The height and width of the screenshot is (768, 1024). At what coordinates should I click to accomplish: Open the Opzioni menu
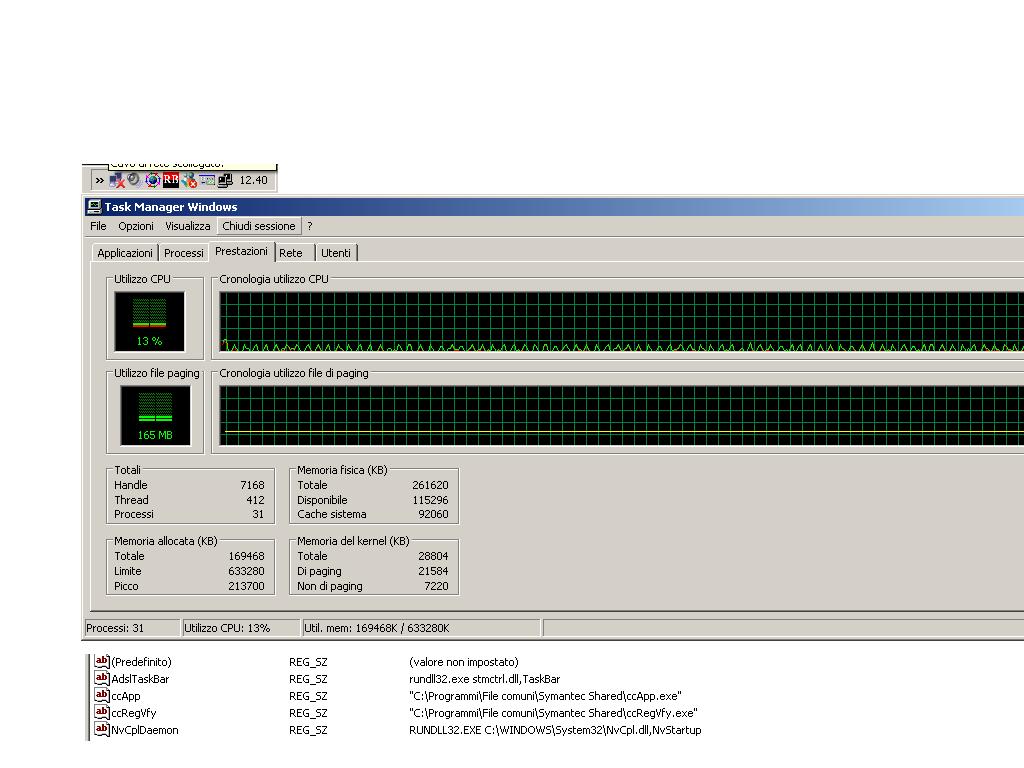click(x=136, y=226)
